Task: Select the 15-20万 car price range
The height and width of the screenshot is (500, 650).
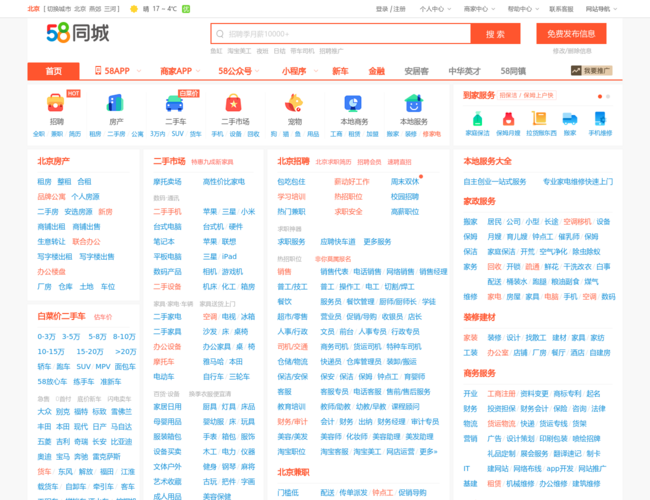Action: [90, 352]
